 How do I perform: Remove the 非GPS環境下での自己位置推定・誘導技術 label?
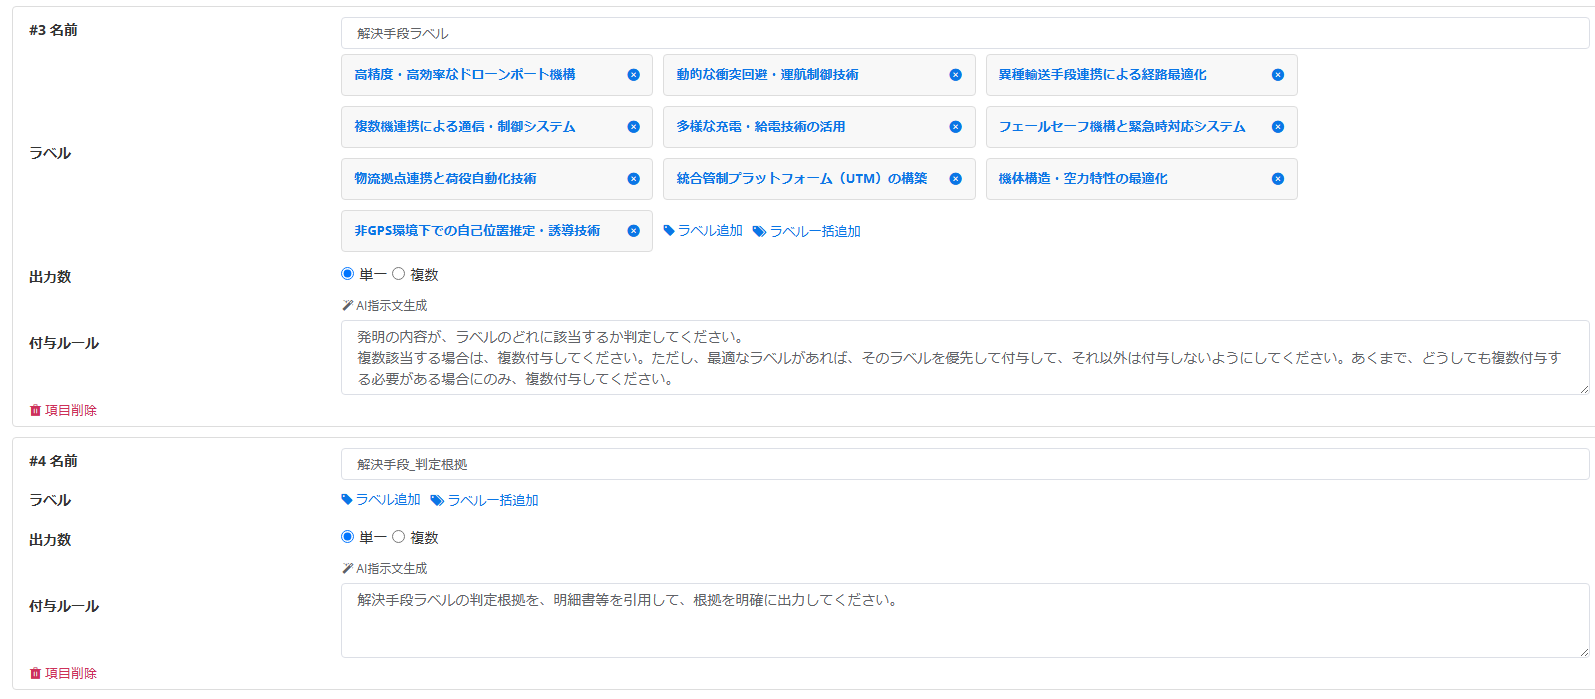633,231
